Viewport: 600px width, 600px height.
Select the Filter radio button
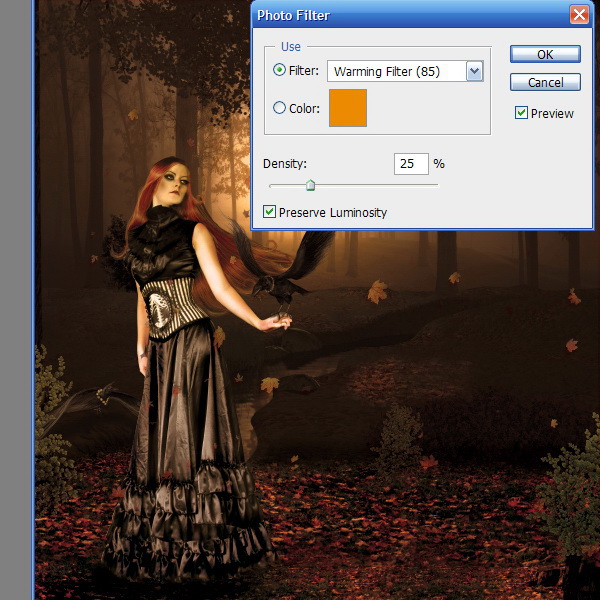pos(279,70)
